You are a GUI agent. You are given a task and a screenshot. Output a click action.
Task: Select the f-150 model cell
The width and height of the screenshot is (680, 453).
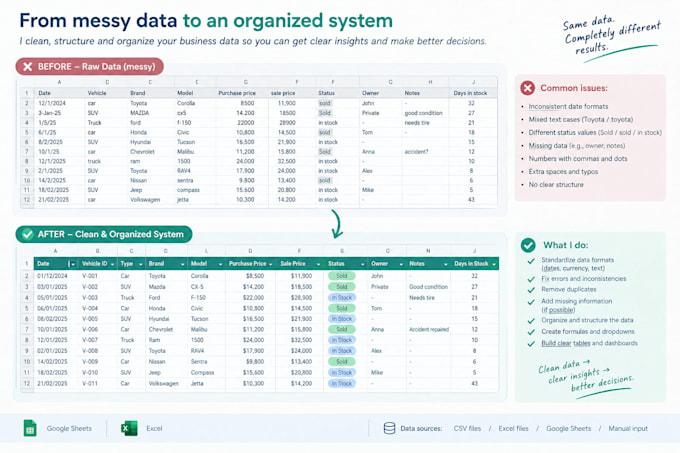pyautogui.click(x=184, y=123)
